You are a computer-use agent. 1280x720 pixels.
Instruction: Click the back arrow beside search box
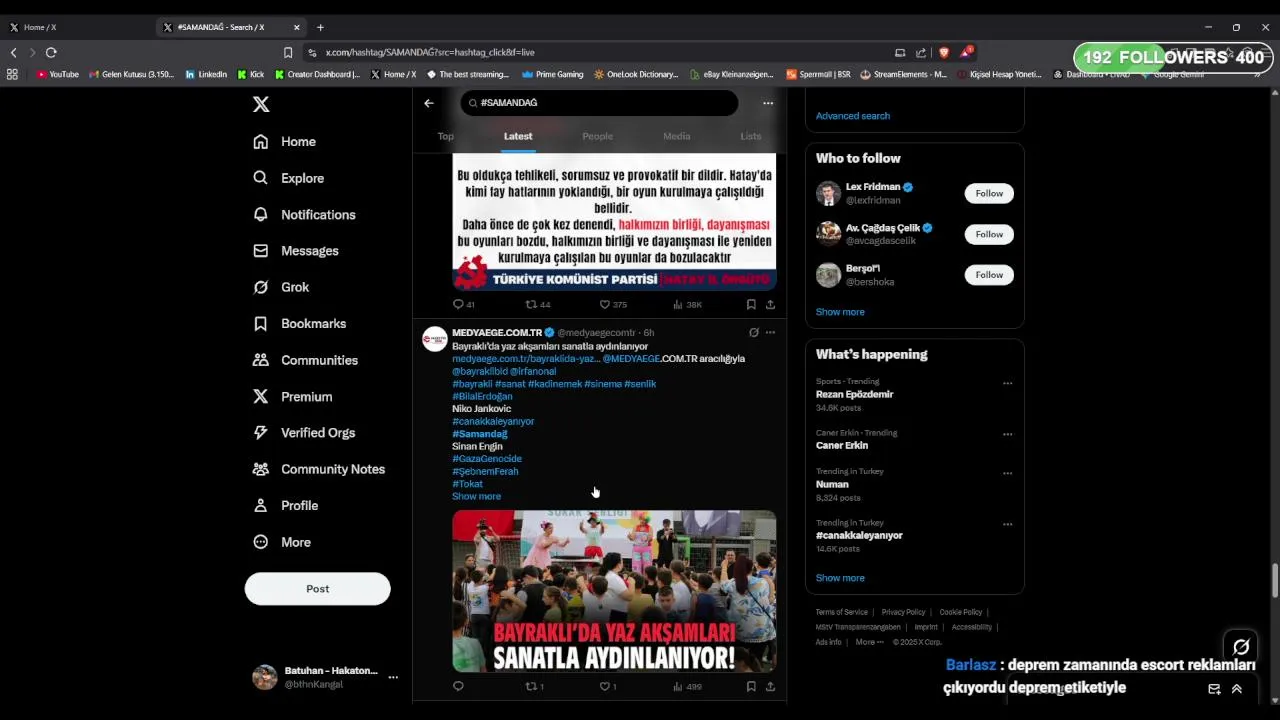(429, 103)
